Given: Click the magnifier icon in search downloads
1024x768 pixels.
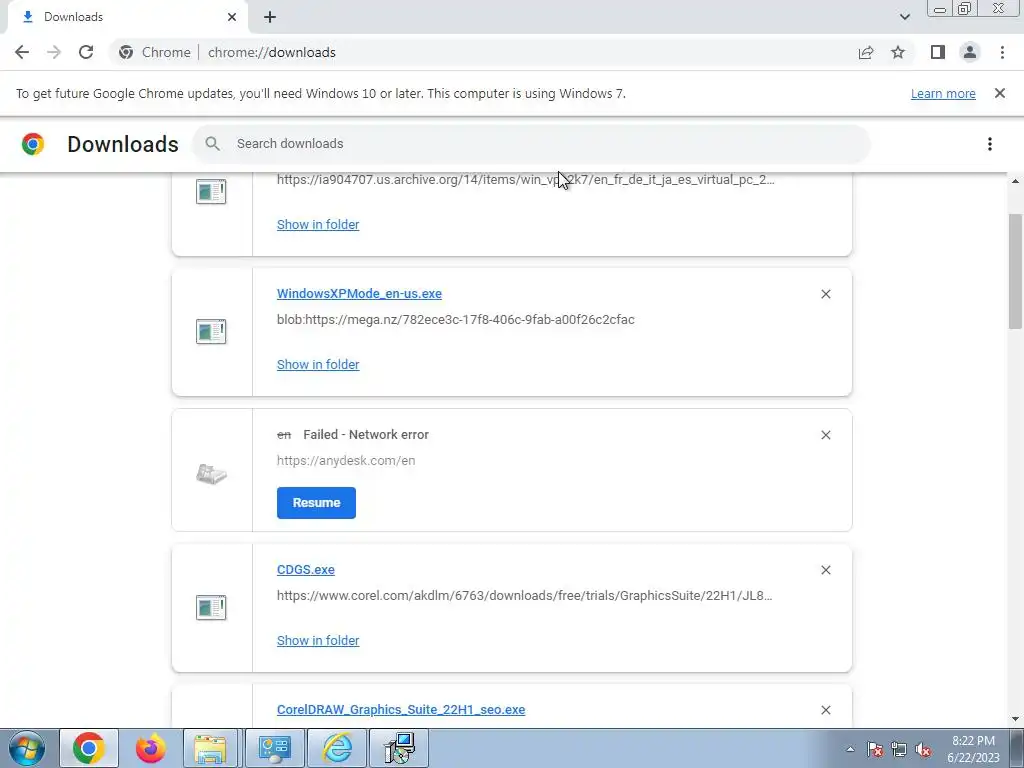Looking at the screenshot, I should pos(212,144).
